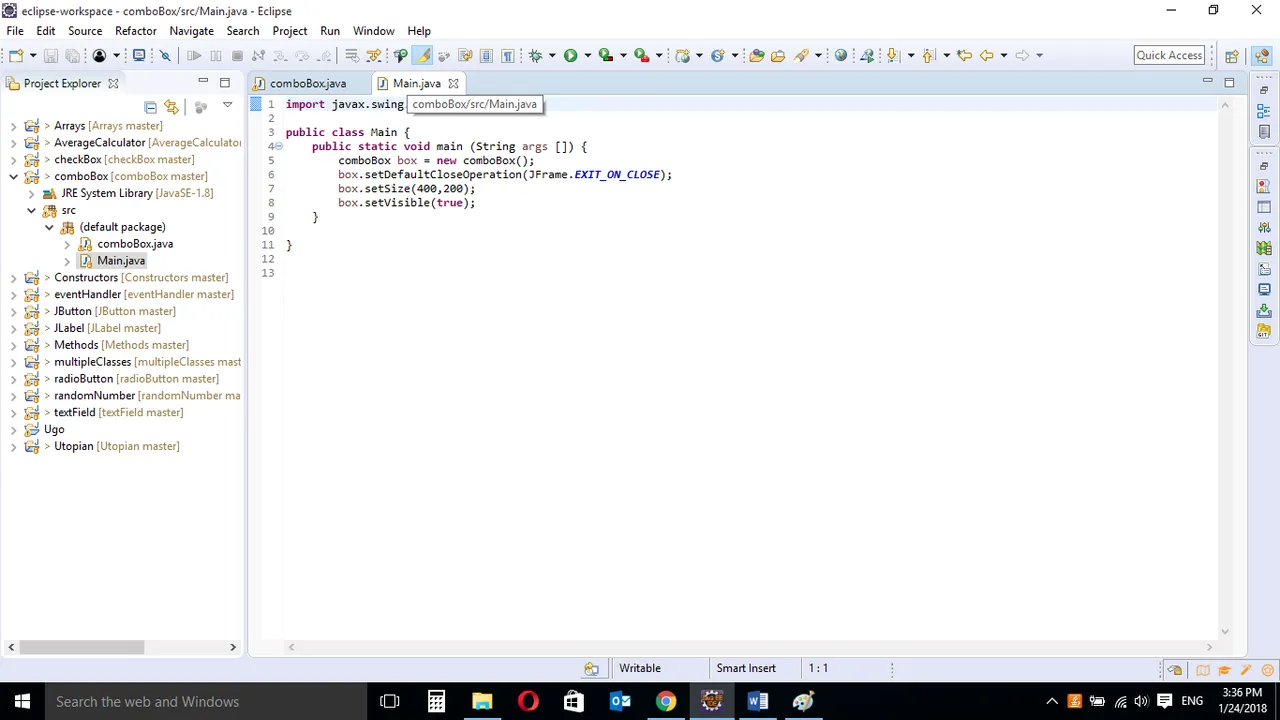Click the Writable status bar entry

pos(640,668)
